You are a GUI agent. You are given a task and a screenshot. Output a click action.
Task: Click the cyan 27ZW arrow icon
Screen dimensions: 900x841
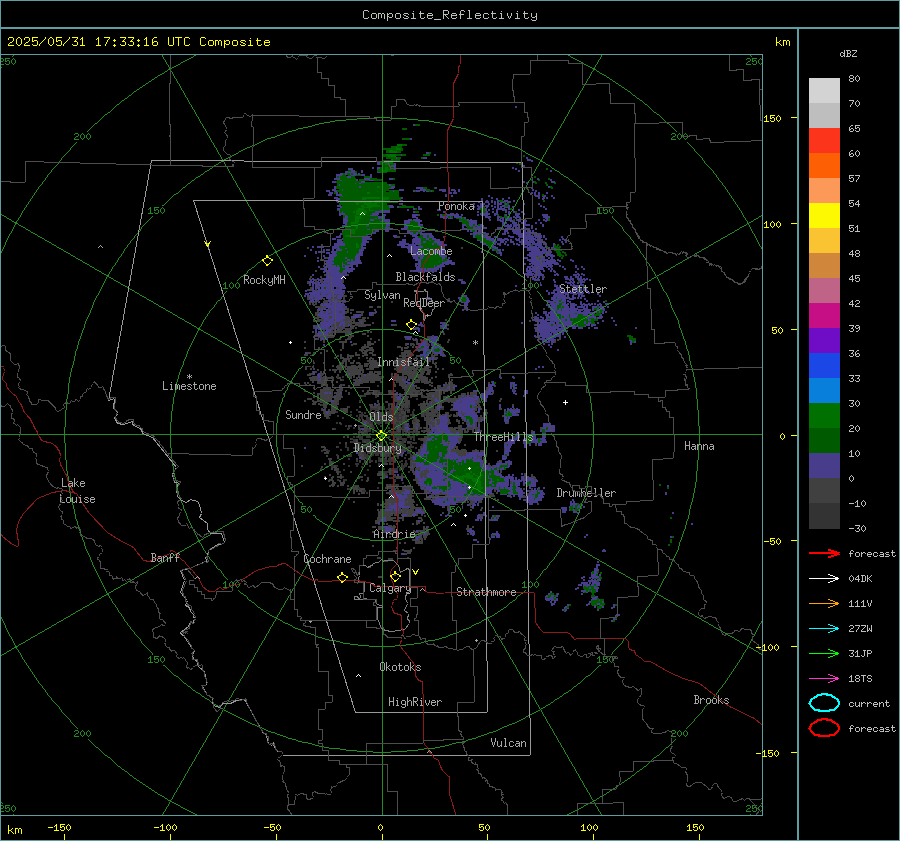click(824, 629)
